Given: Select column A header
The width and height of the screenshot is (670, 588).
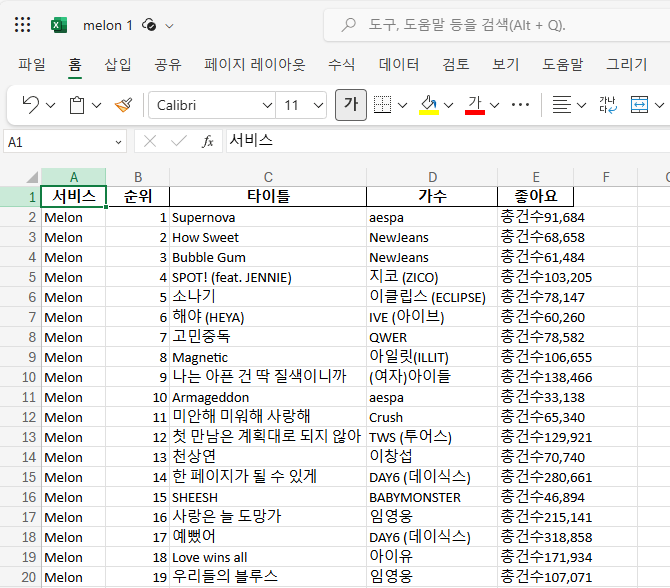Looking at the screenshot, I should click(73, 177).
